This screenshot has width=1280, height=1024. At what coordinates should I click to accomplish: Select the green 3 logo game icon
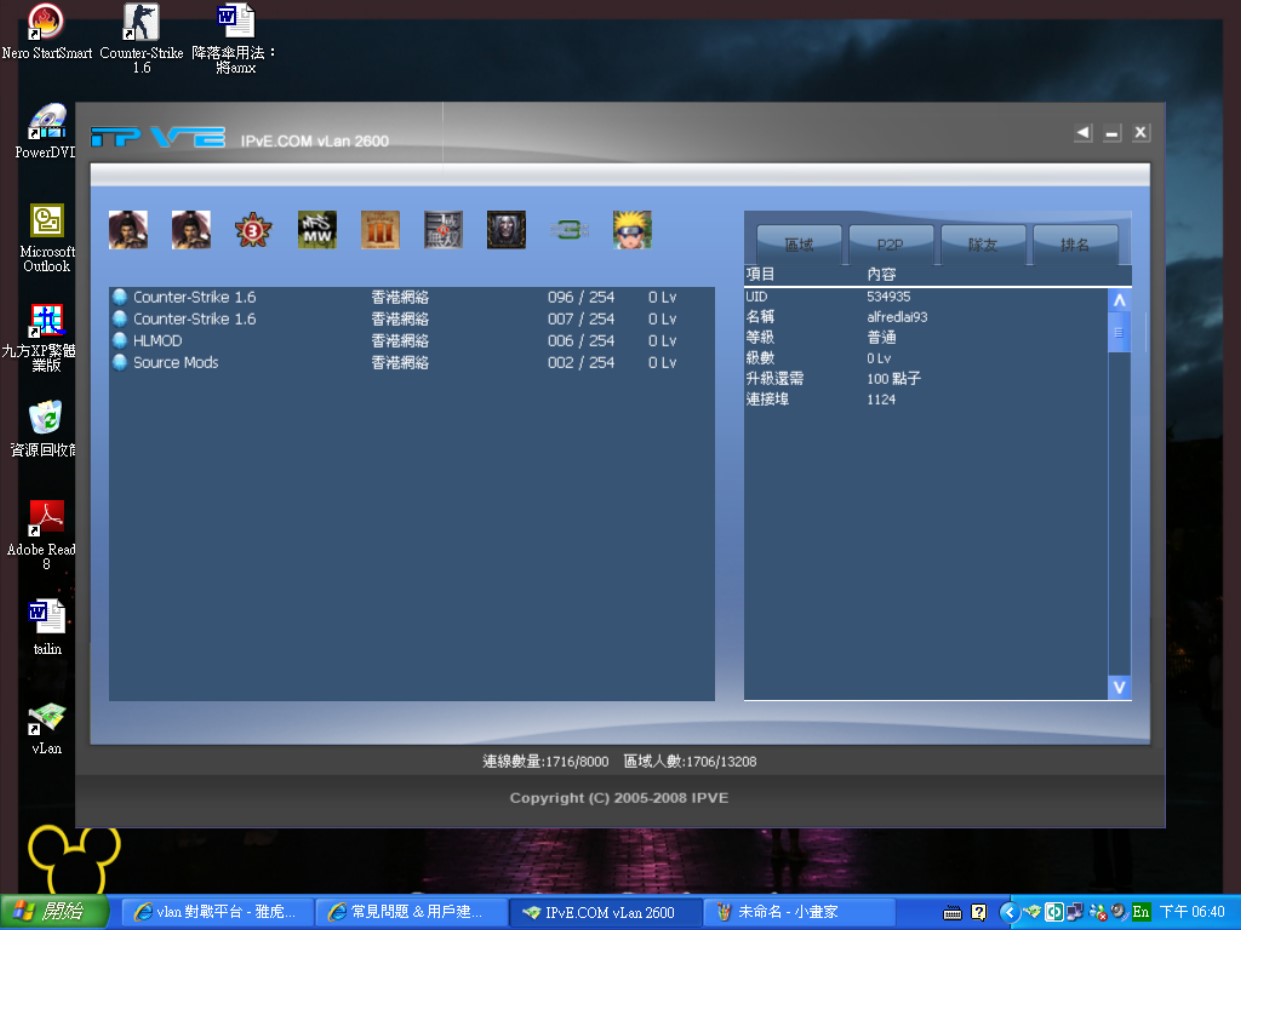(569, 230)
